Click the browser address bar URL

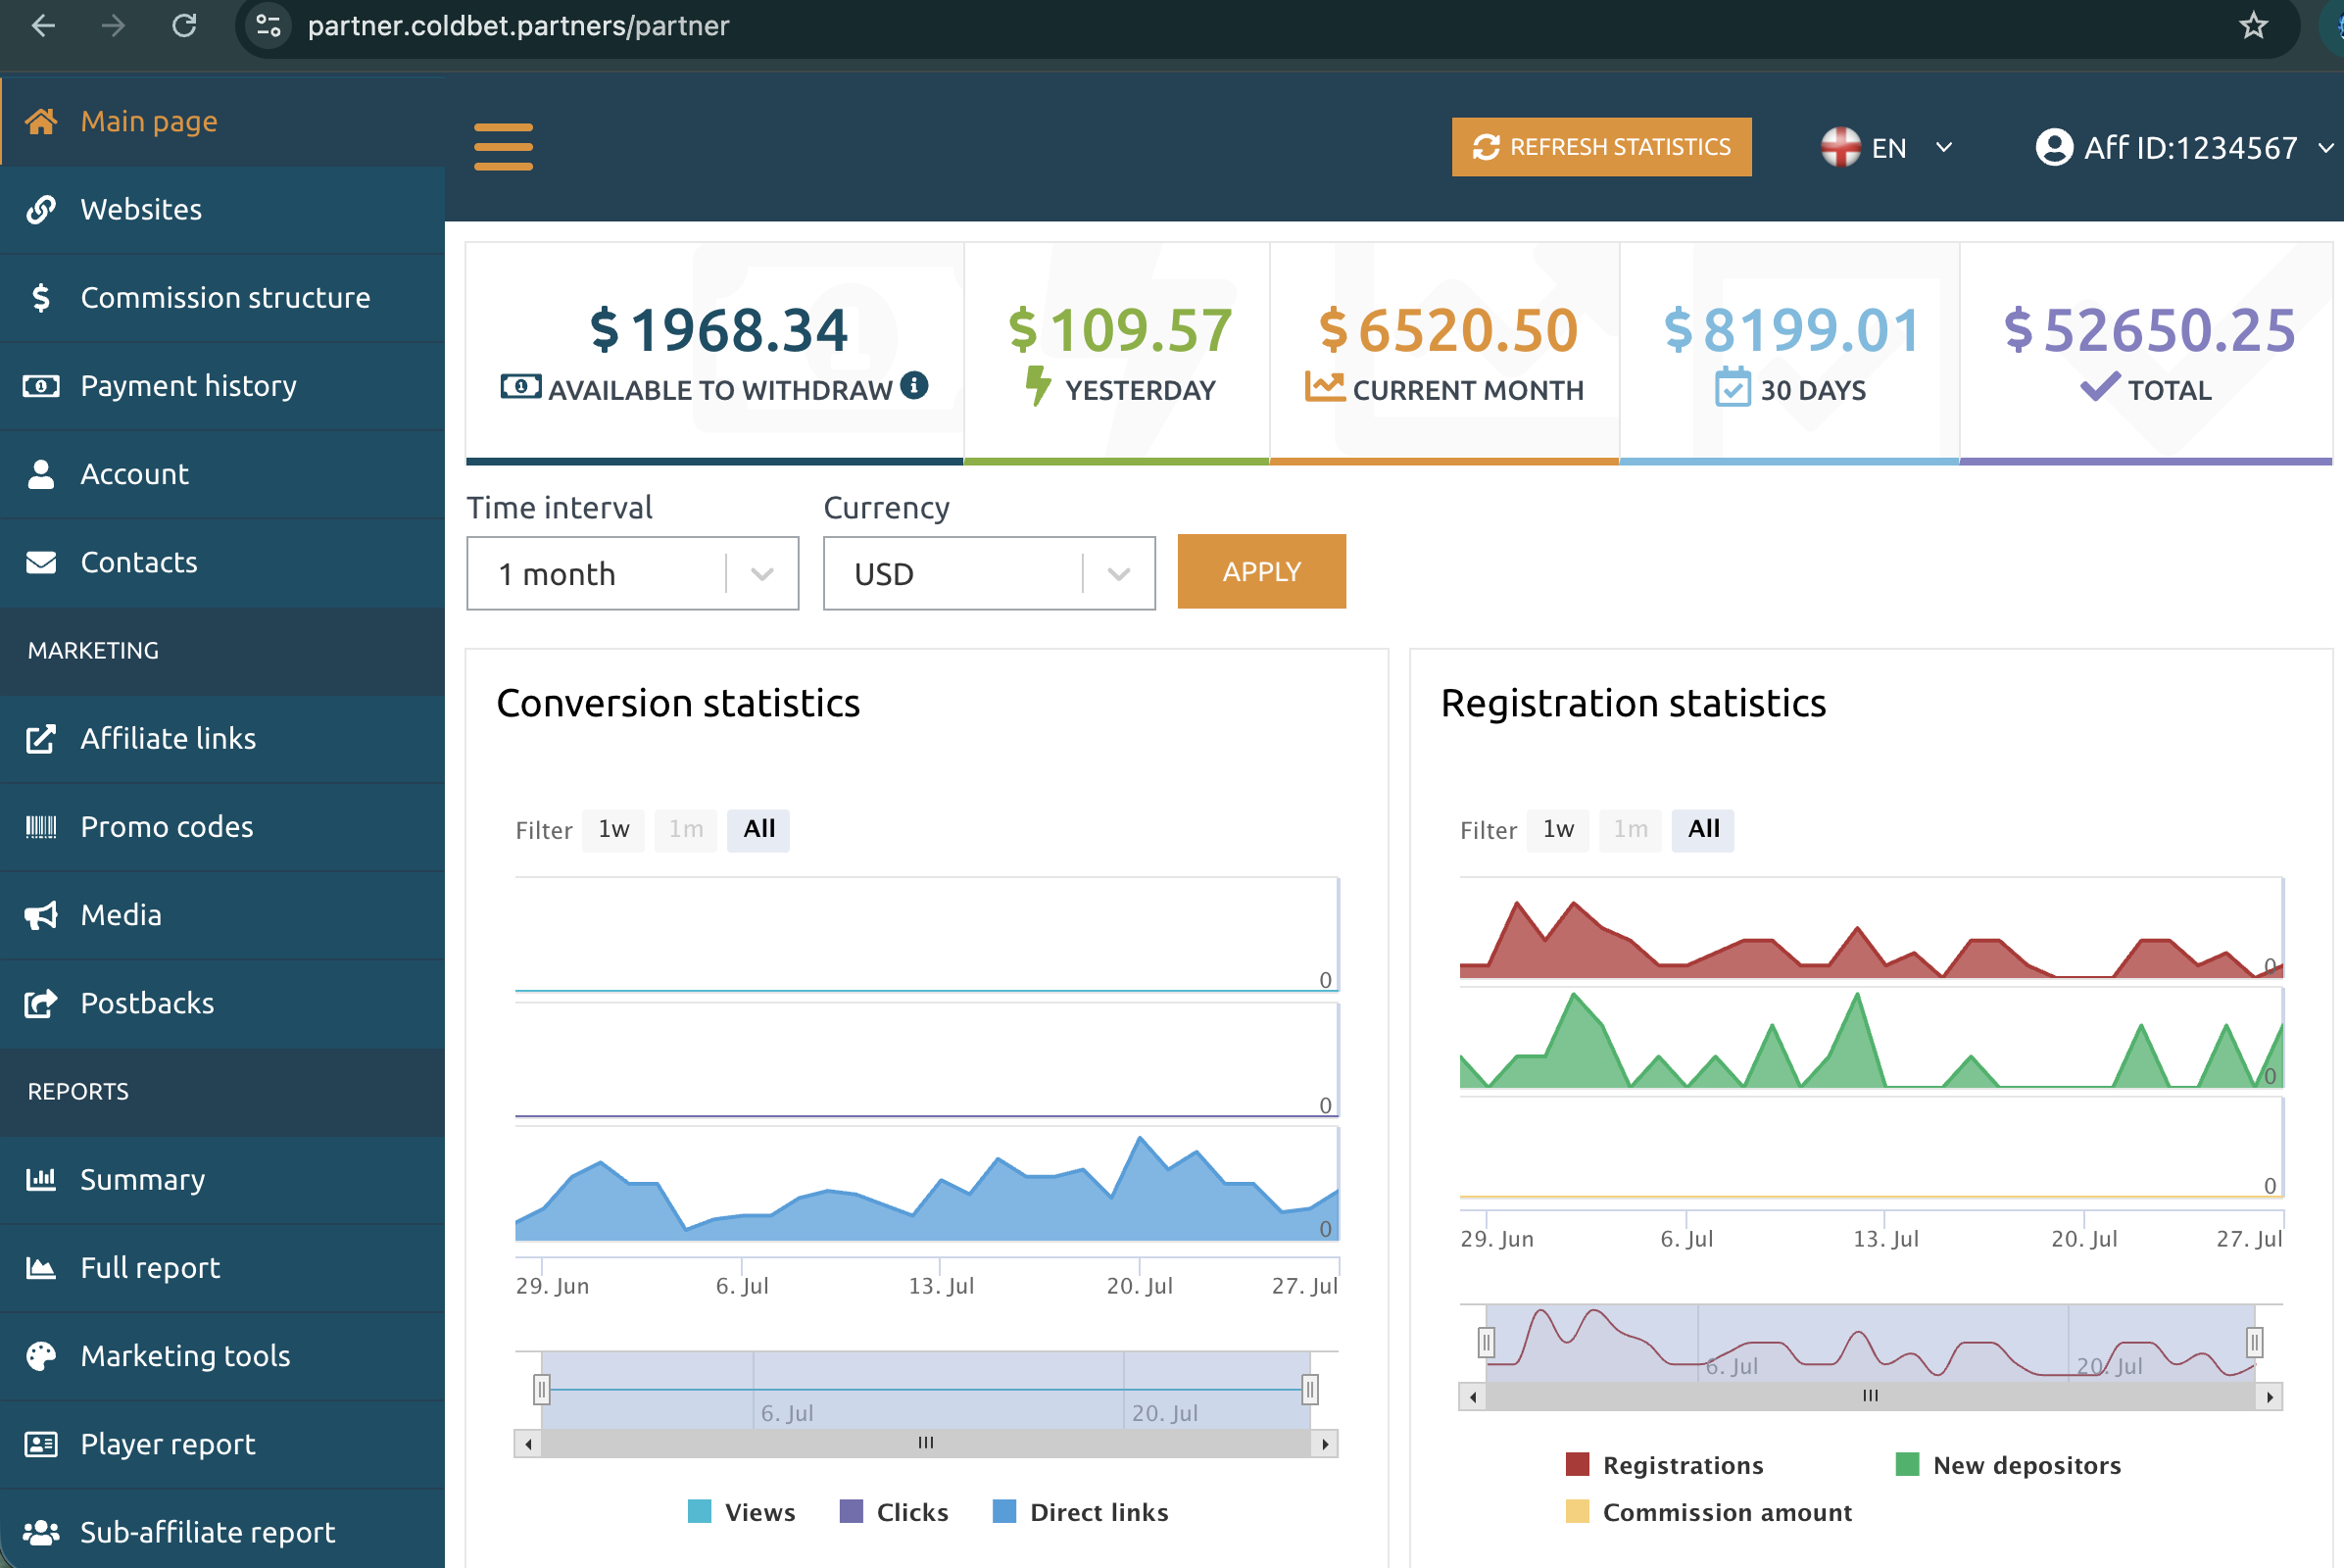coord(518,25)
